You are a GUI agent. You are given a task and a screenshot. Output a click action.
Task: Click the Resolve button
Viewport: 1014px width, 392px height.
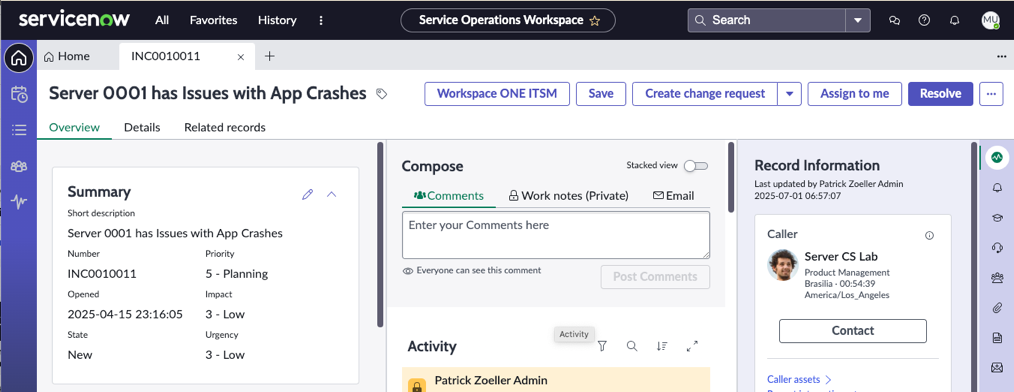coord(940,94)
